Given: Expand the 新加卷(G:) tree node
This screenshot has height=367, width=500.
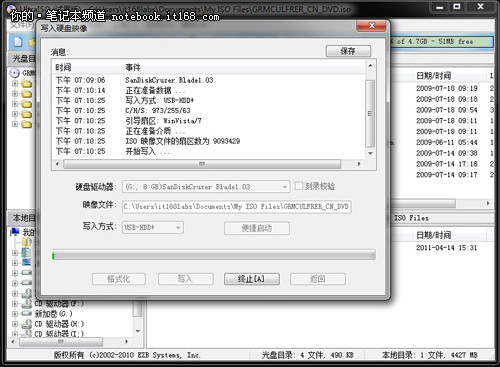Looking at the screenshot, I should [15, 314].
